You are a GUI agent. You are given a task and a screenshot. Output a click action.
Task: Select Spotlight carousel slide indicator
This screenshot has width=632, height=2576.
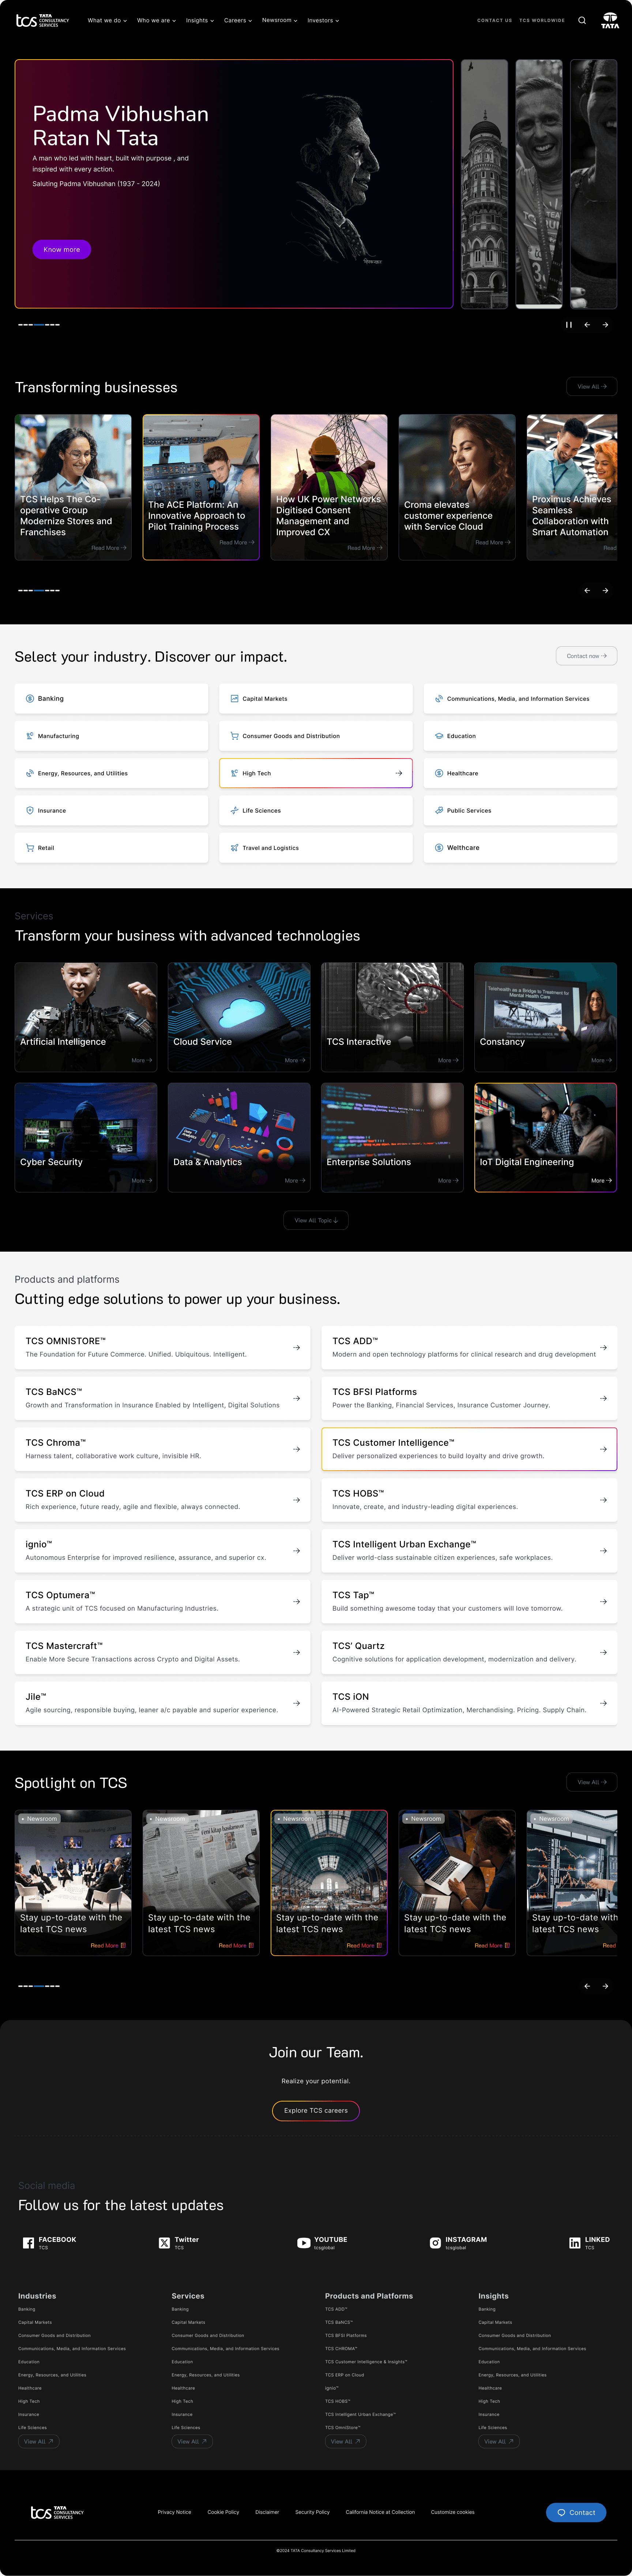(x=39, y=1986)
